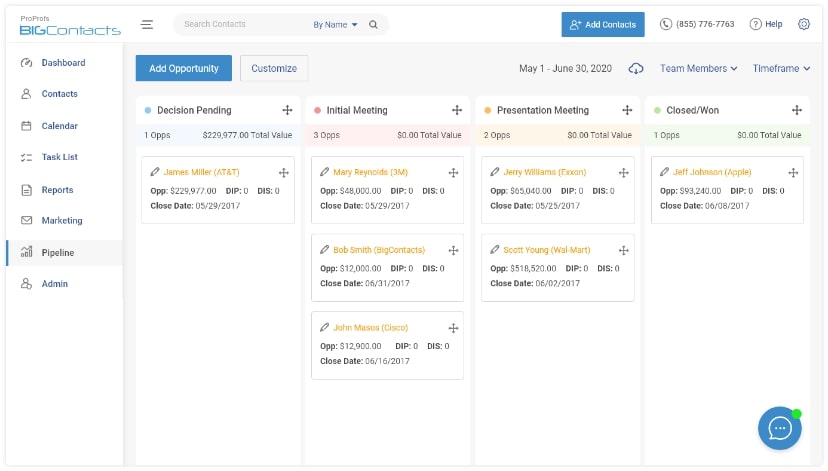Click the Add Opportunity button
828x471 pixels.
pyautogui.click(x=184, y=68)
